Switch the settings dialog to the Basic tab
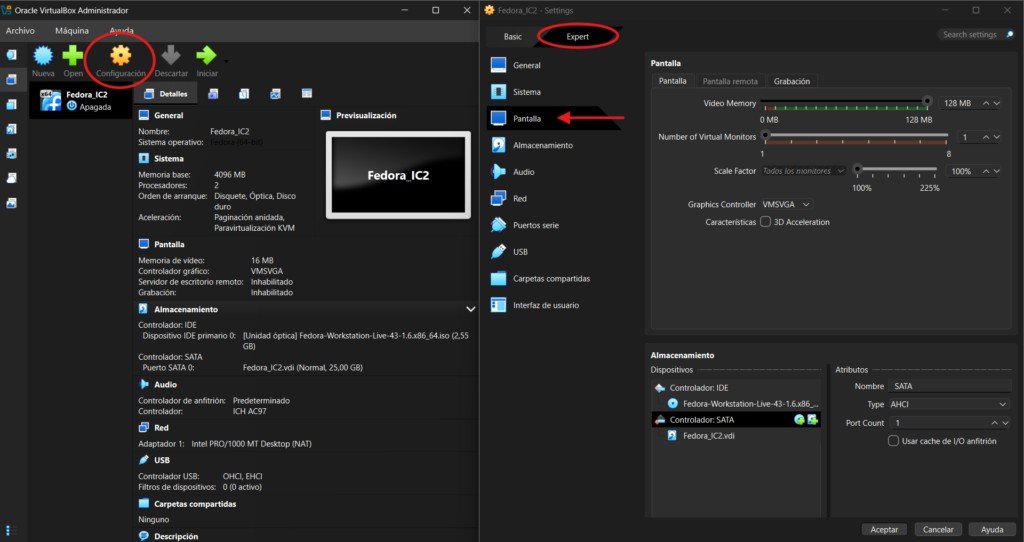The image size is (1024, 542). coord(513,37)
